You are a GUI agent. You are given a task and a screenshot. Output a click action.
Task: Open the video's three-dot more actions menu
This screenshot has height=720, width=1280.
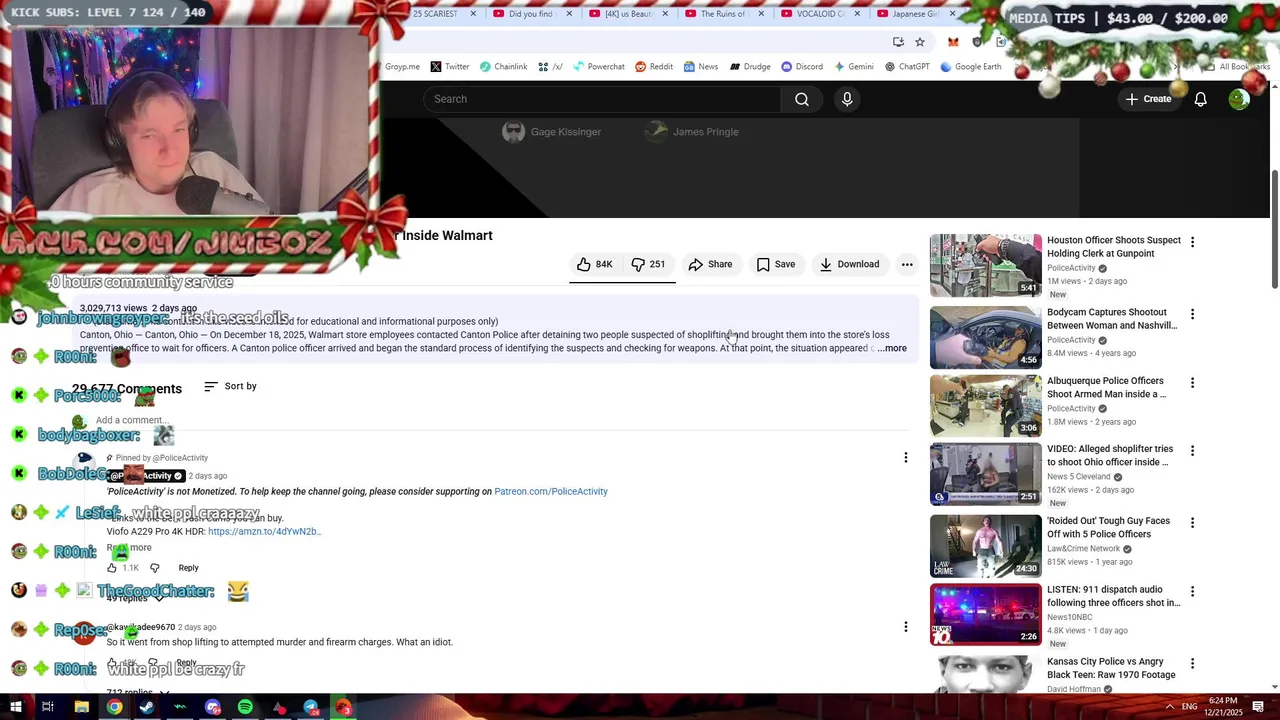tap(907, 264)
